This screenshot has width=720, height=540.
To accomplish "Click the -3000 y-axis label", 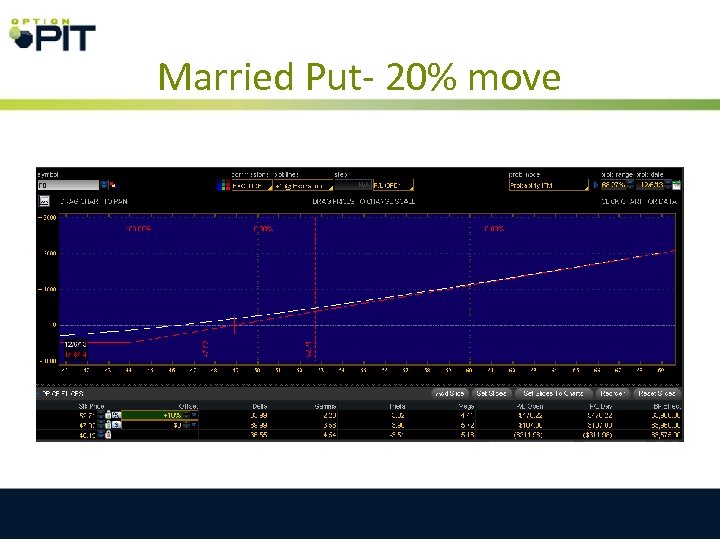I will click(x=47, y=218).
